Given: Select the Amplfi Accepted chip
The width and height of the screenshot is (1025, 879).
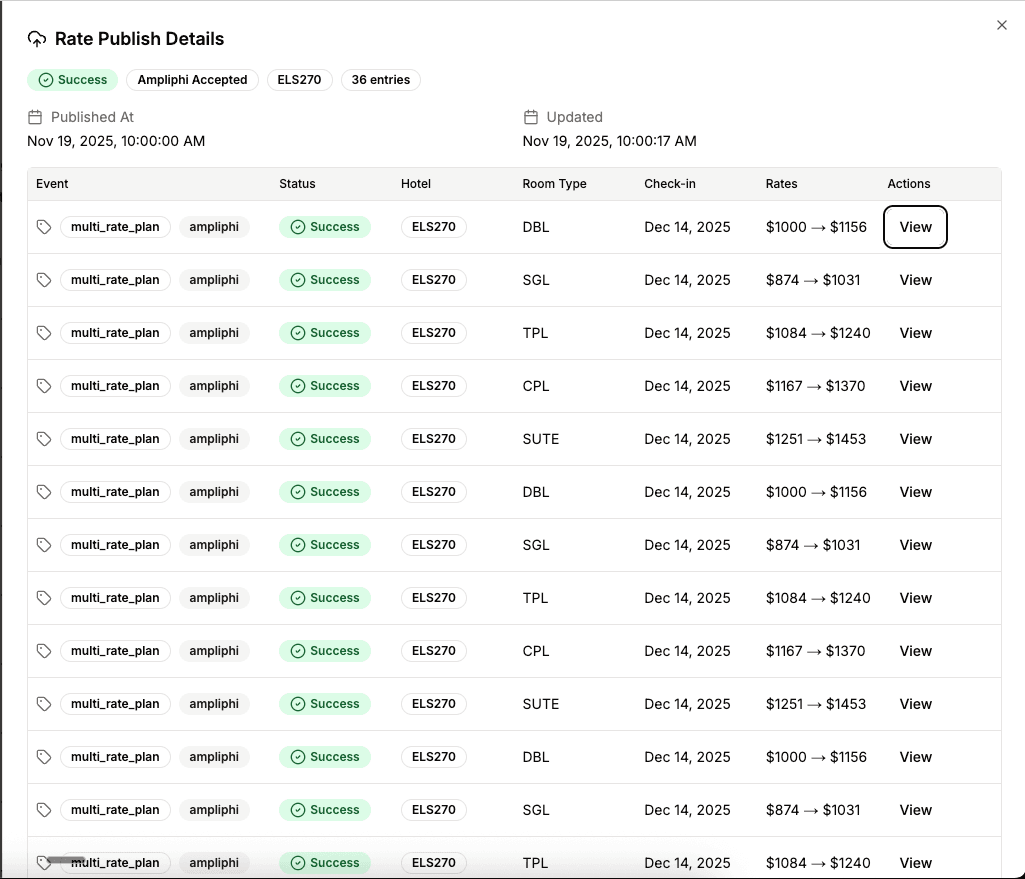Looking at the screenshot, I should [x=192, y=79].
